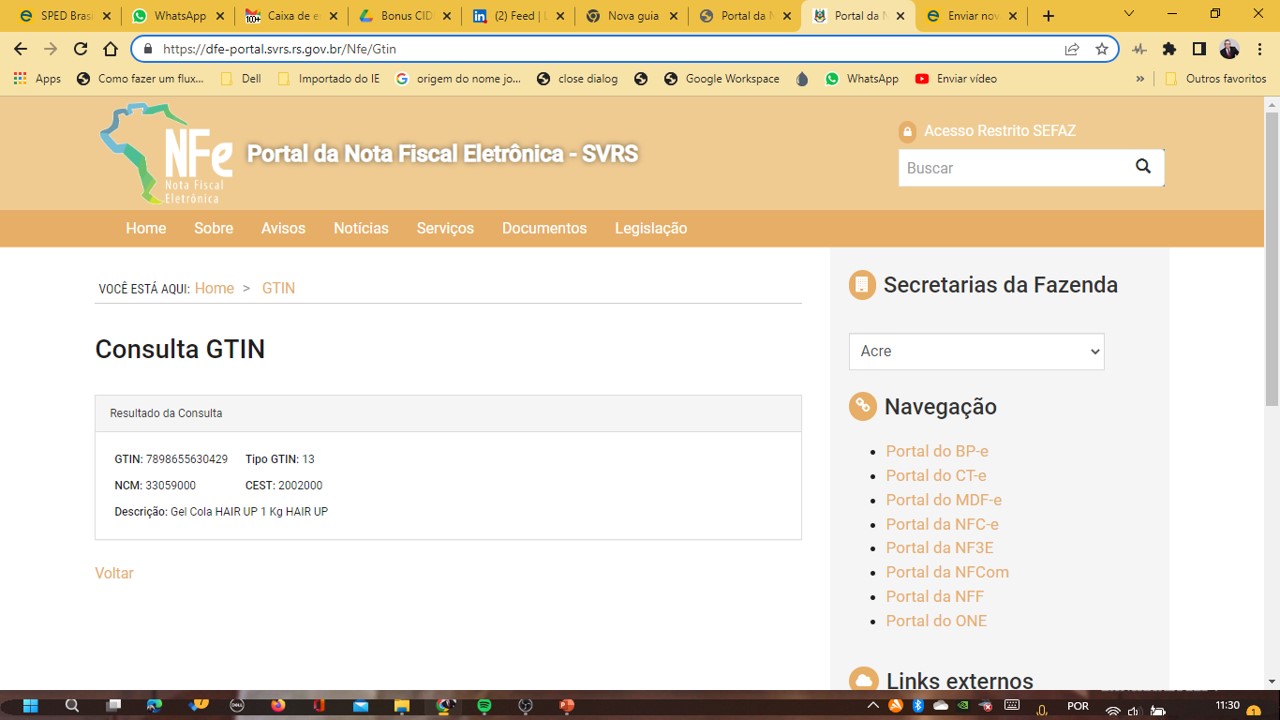Open the Extensions puzzle icon

[1169, 48]
